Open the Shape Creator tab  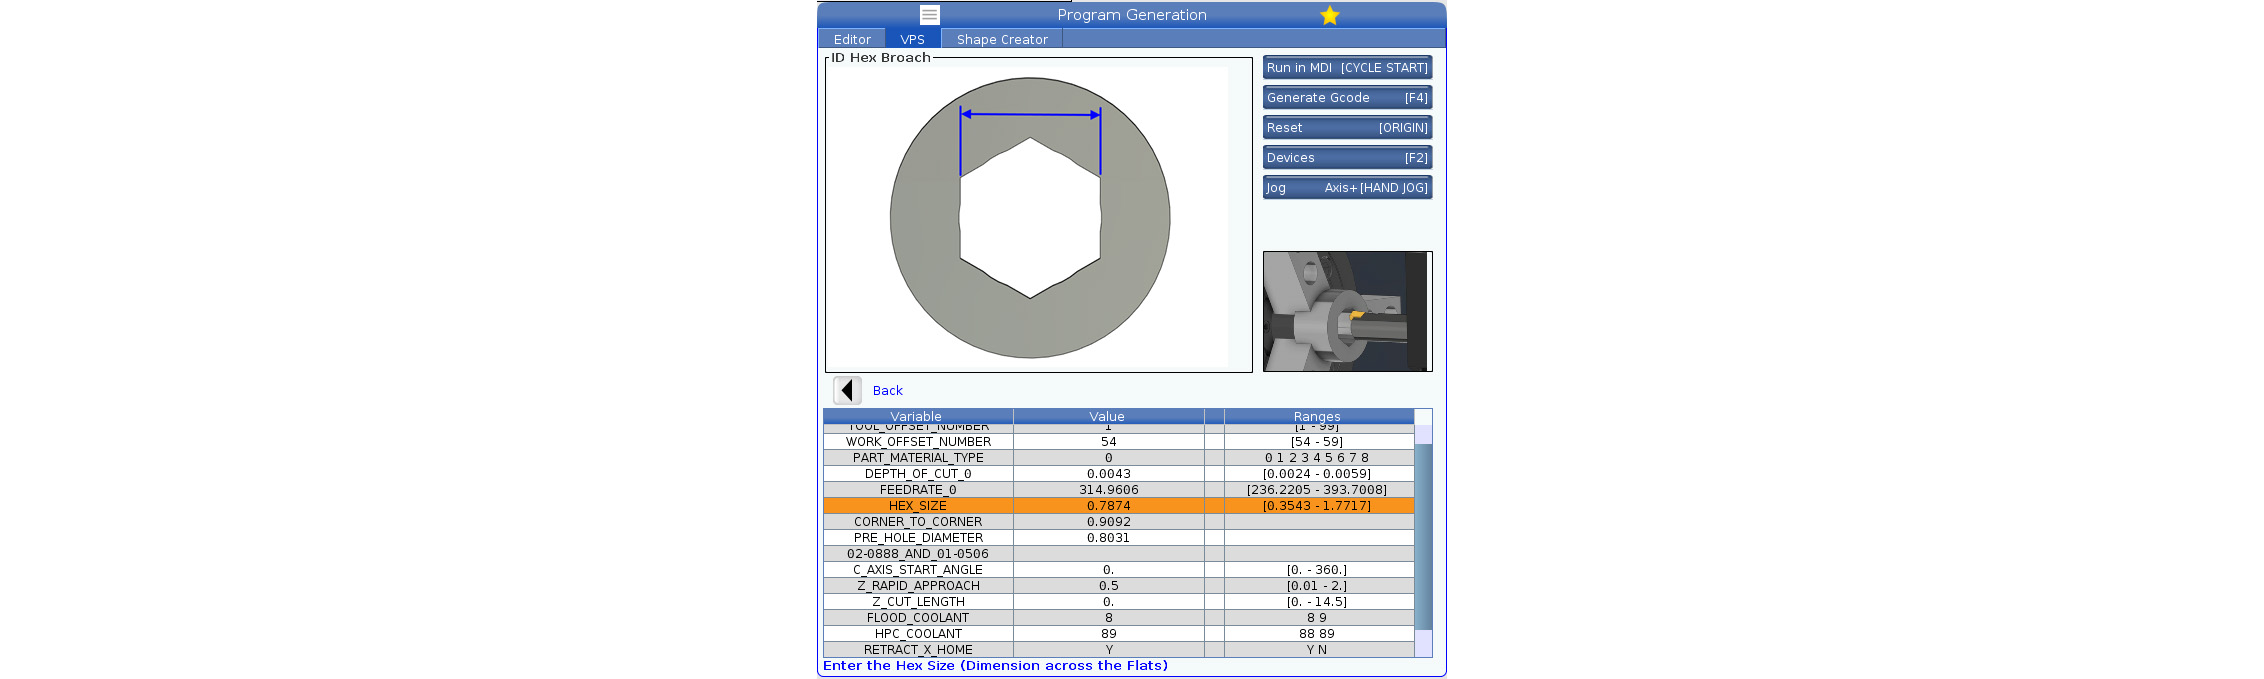pos(1002,39)
